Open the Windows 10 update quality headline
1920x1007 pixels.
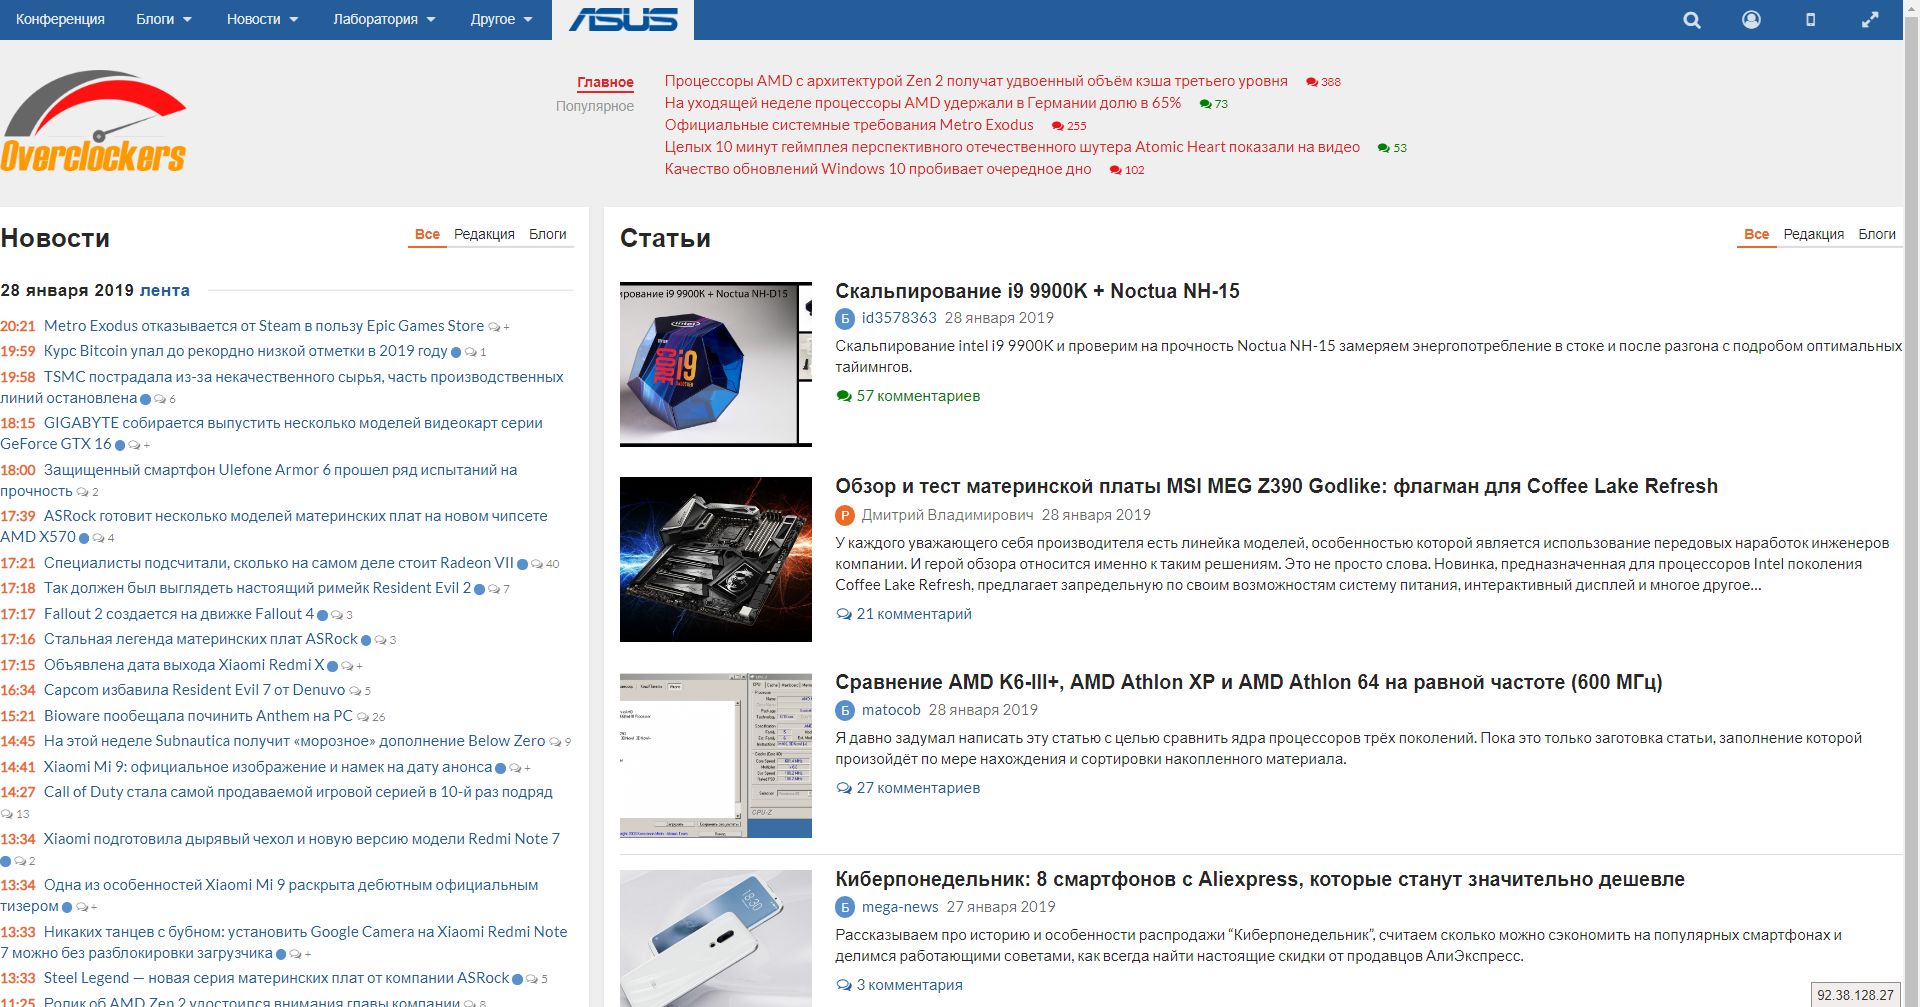coord(878,169)
